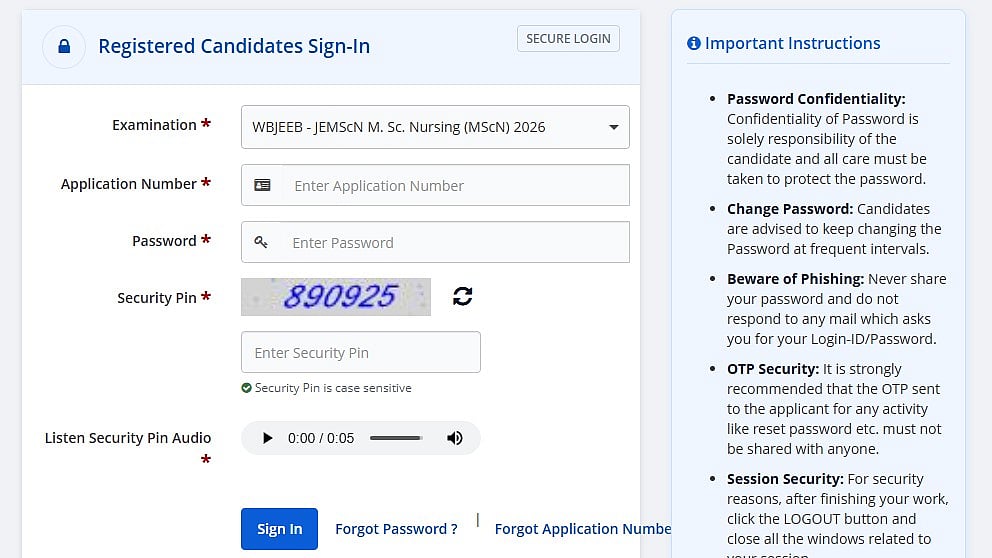Click the SECURE LOGIN badge
Screen dimensions: 992x558
click(x=568, y=39)
